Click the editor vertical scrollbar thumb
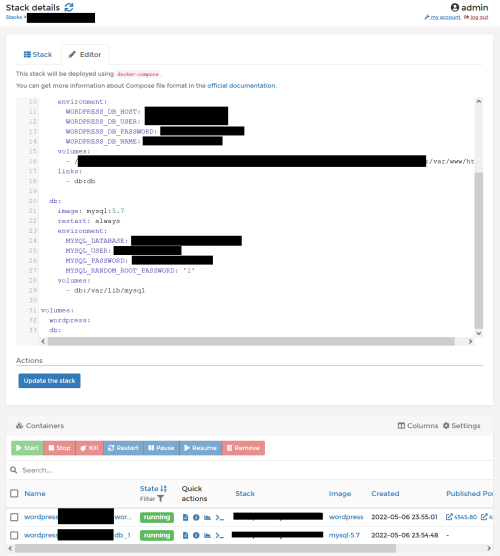The height and width of the screenshot is (556, 500). (479, 250)
